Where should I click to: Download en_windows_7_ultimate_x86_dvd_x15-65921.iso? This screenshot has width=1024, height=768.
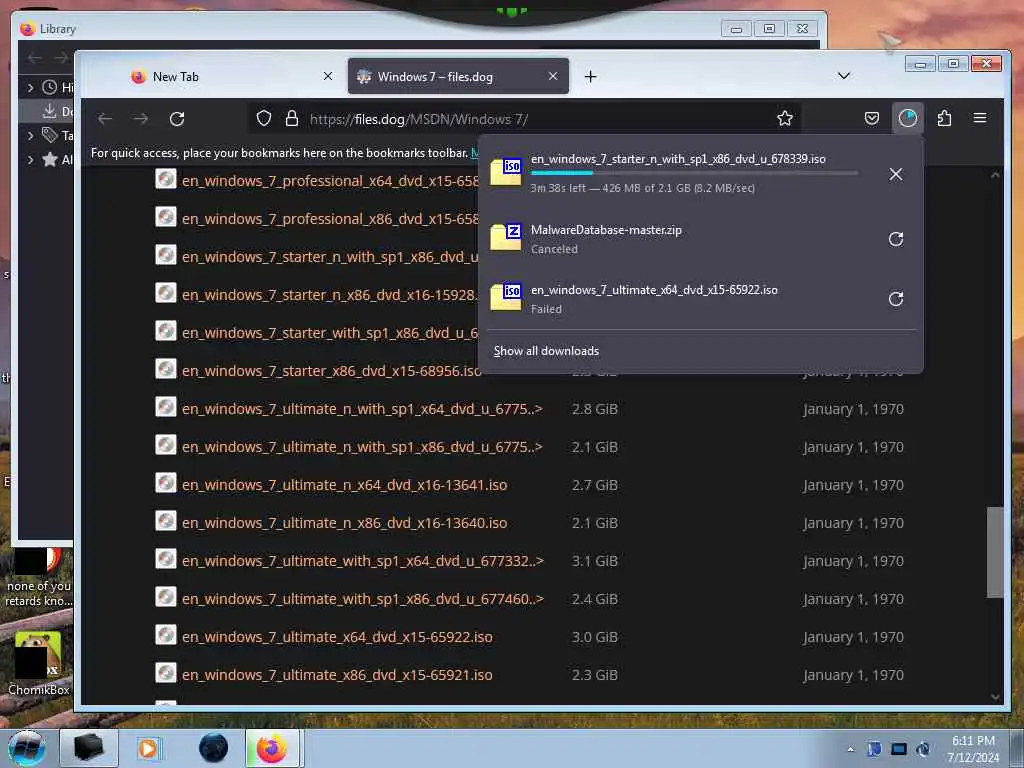(337, 675)
